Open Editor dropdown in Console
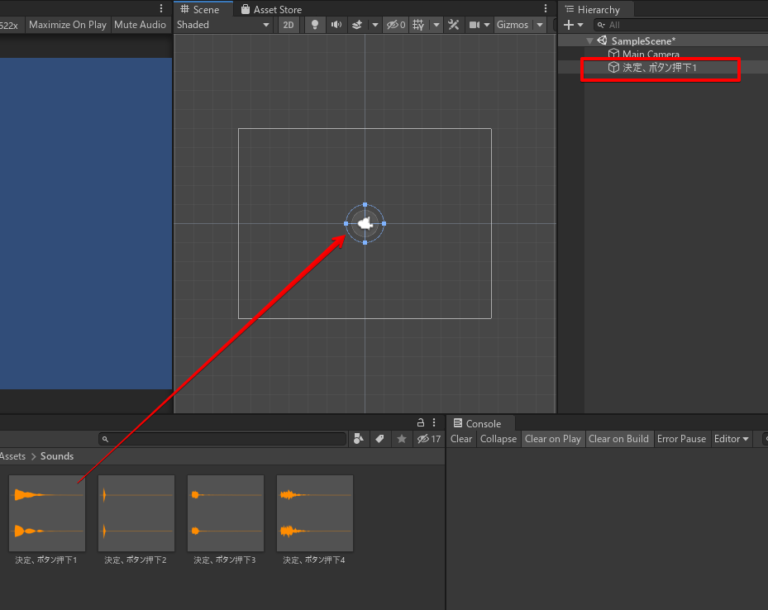Image resolution: width=768 pixels, height=610 pixels. tap(731, 439)
